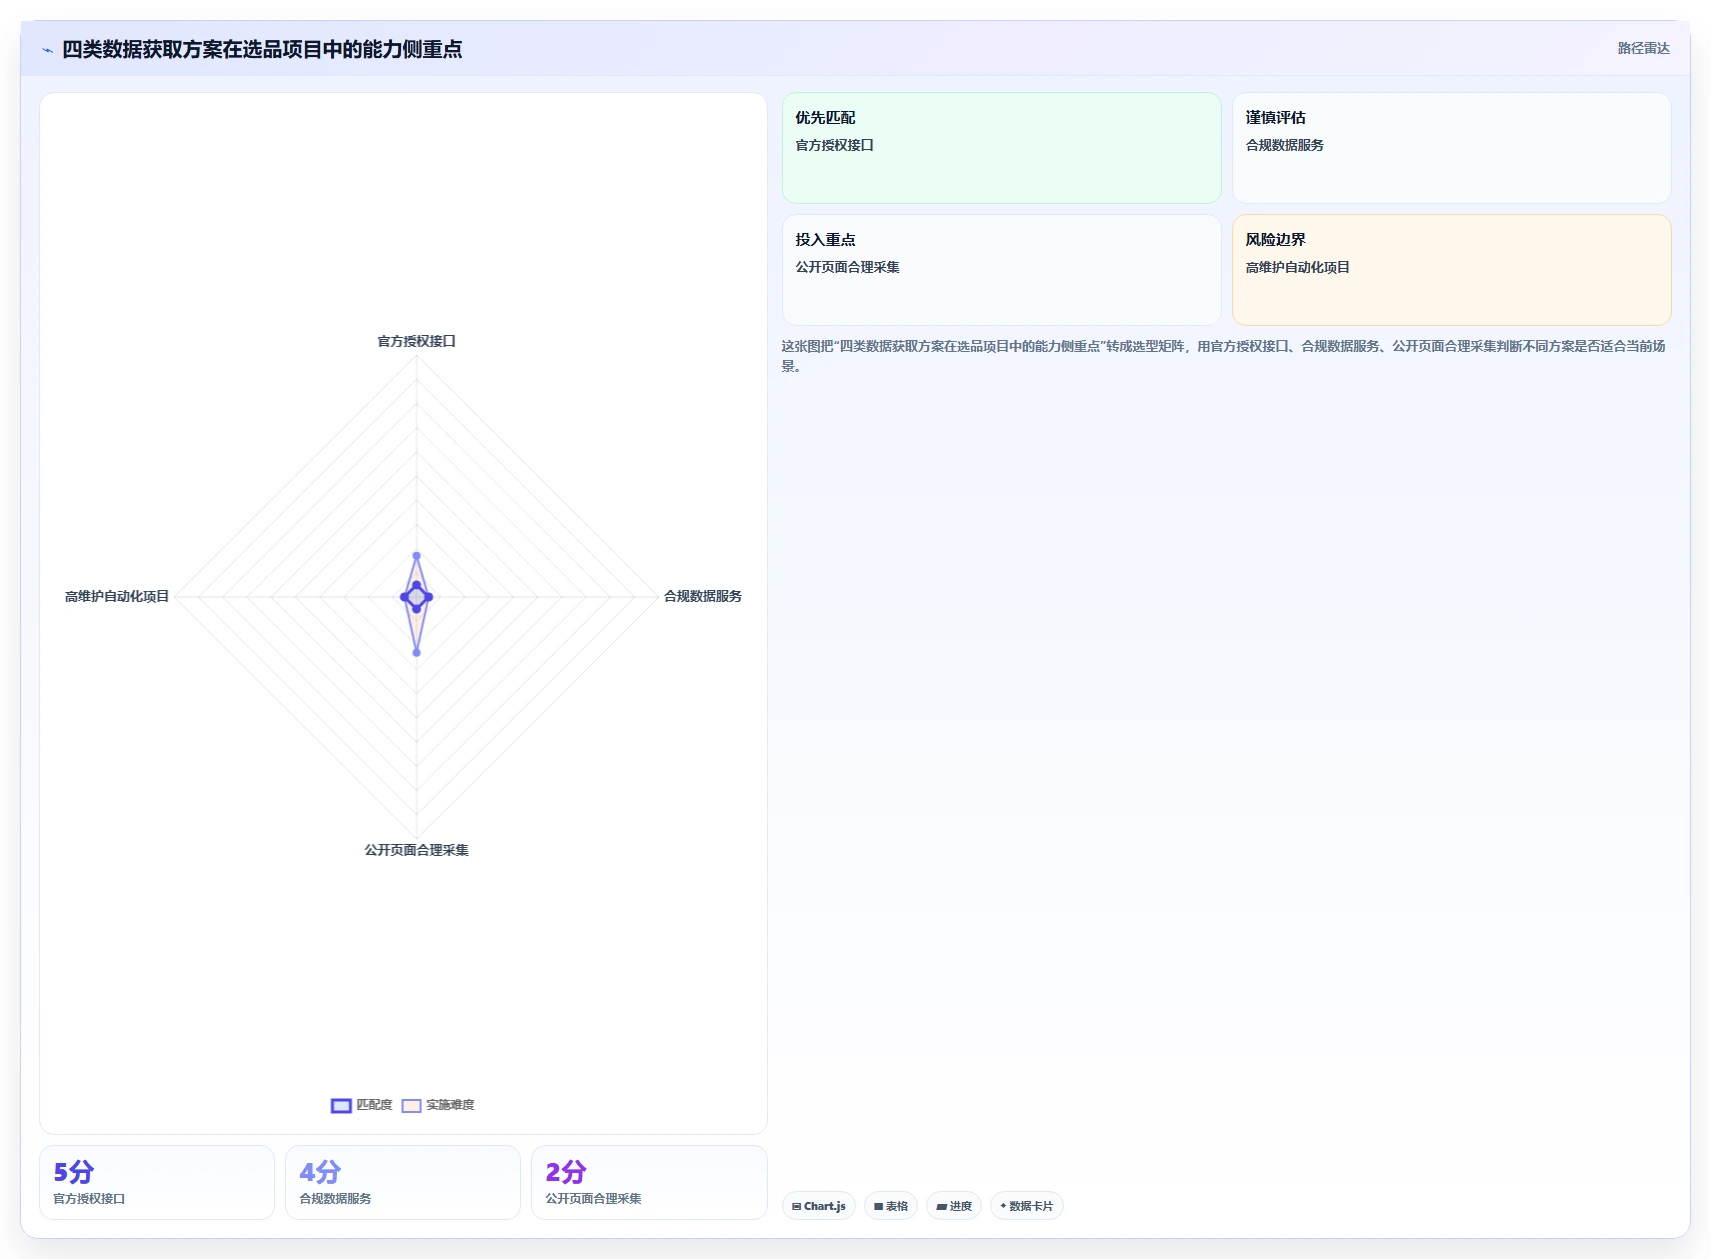Viewport: 1711px width, 1259px height.
Task: Toggle the 实施难度 legend swatch
Action: [411, 1105]
